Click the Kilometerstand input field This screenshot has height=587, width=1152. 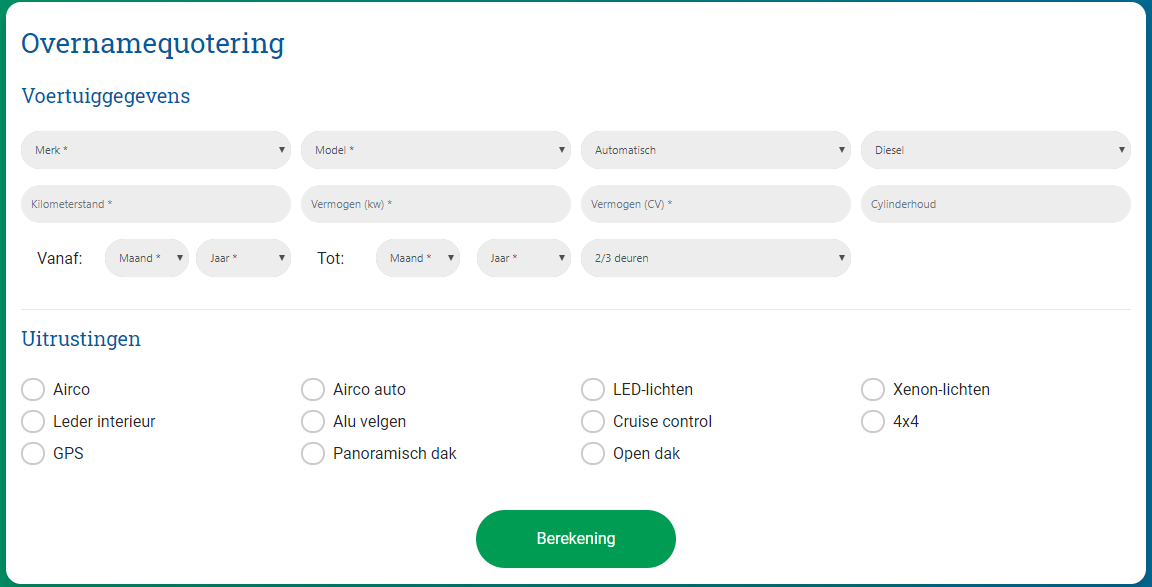click(x=156, y=204)
